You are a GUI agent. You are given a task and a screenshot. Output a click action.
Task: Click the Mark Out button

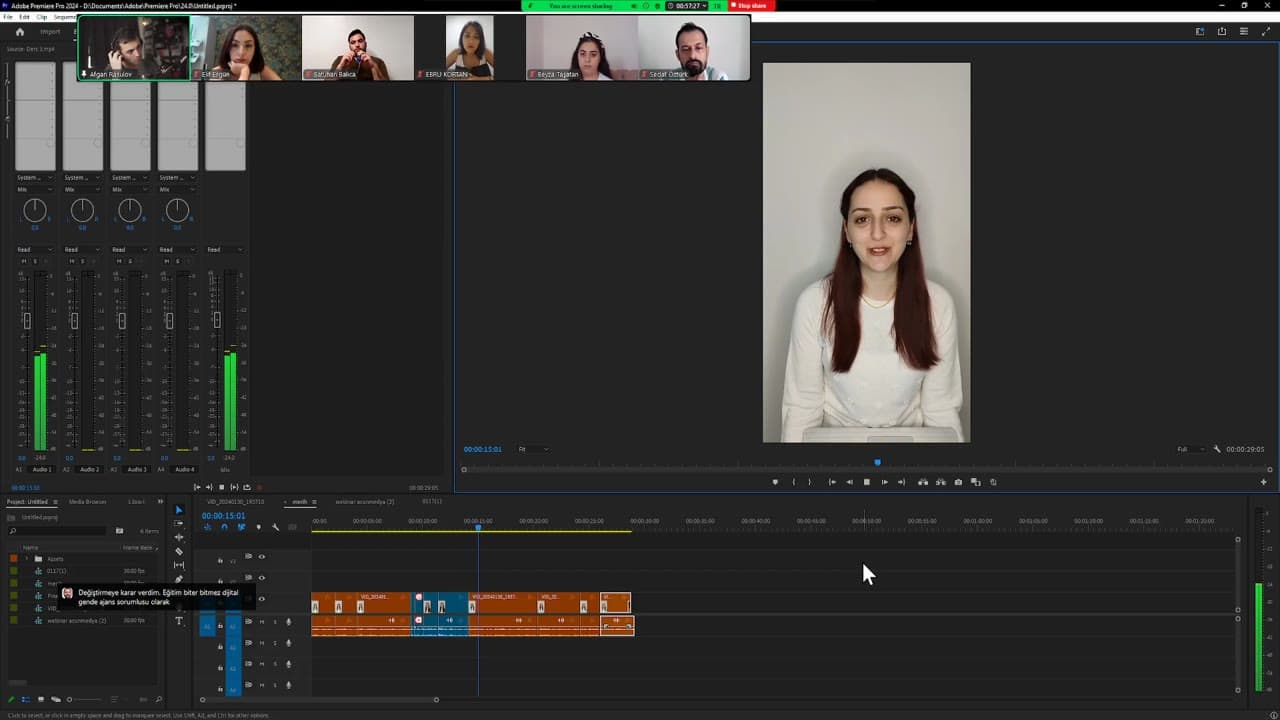pyautogui.click(x=810, y=482)
